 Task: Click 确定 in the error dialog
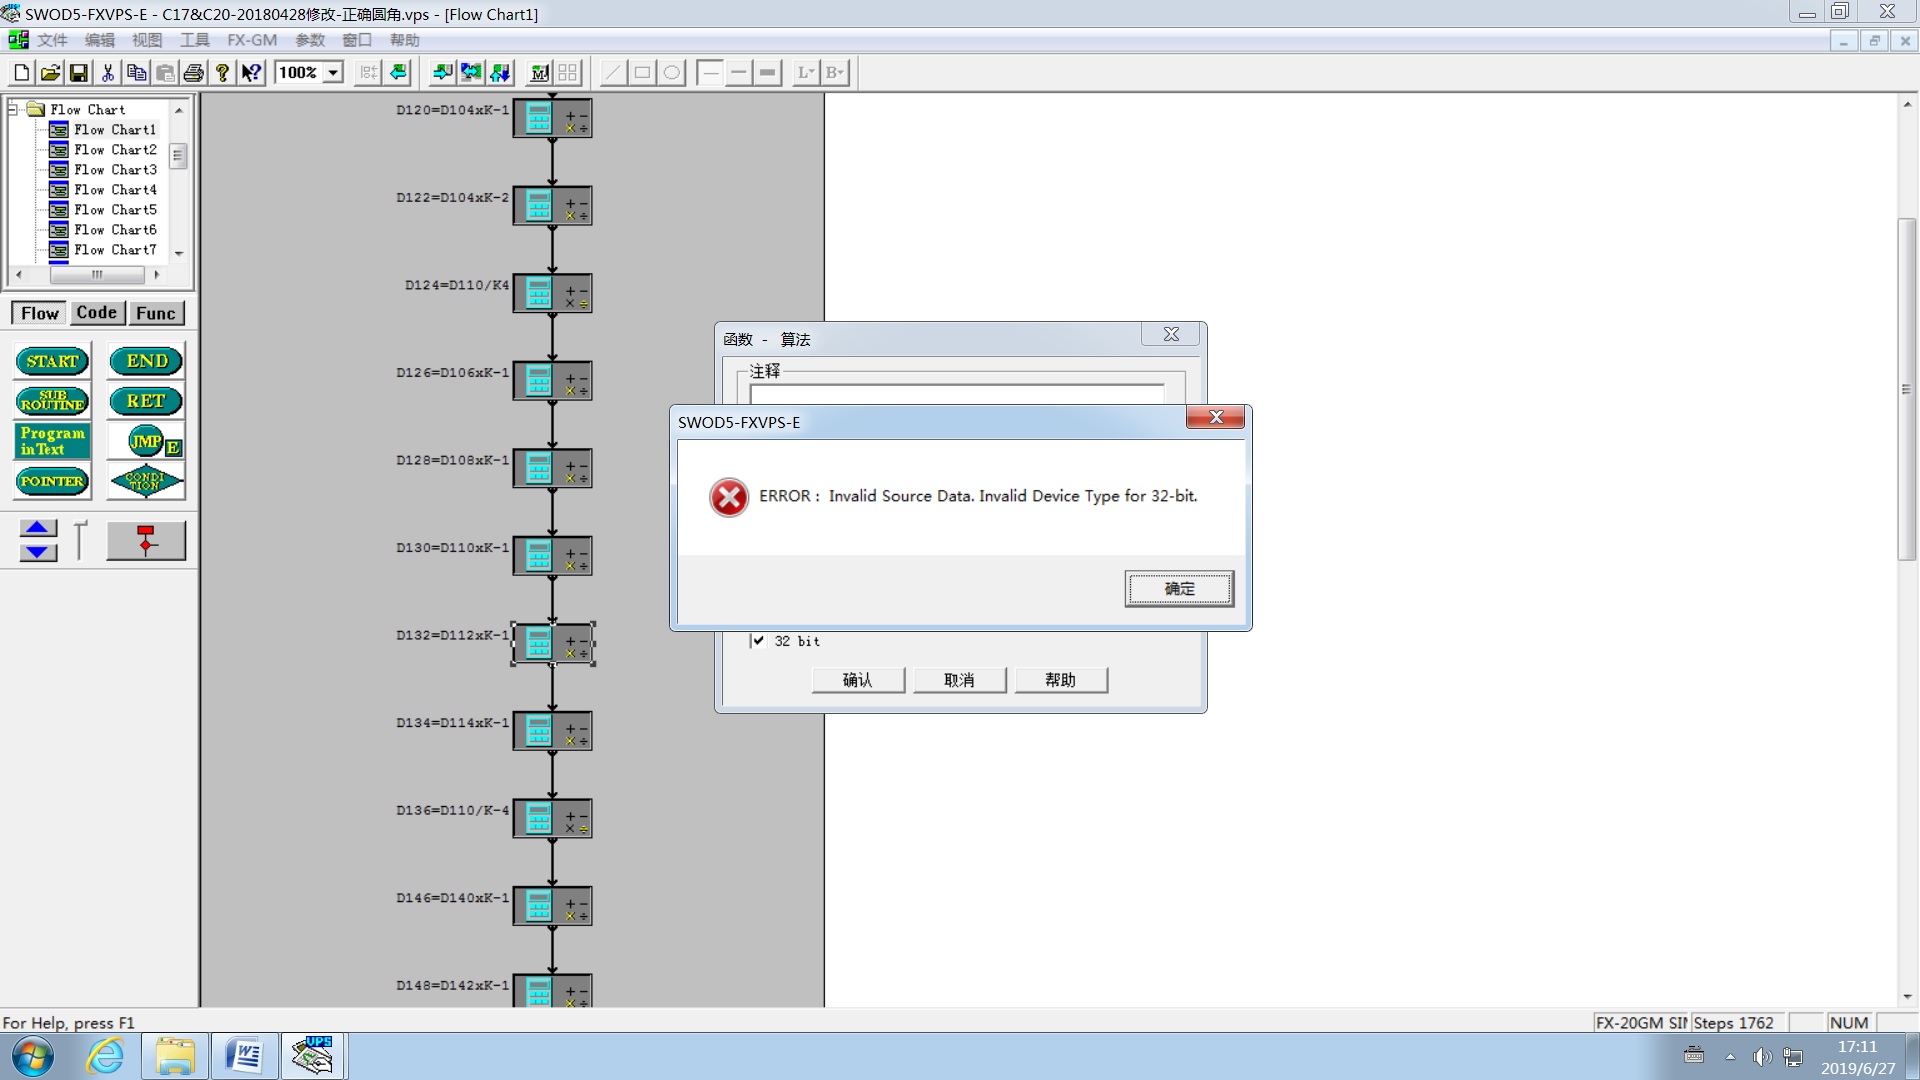[1179, 589]
